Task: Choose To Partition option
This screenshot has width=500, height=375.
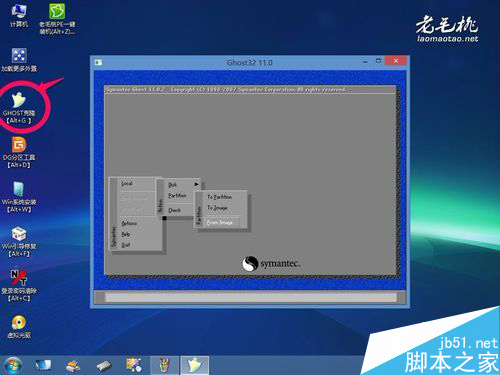Action: [x=220, y=197]
